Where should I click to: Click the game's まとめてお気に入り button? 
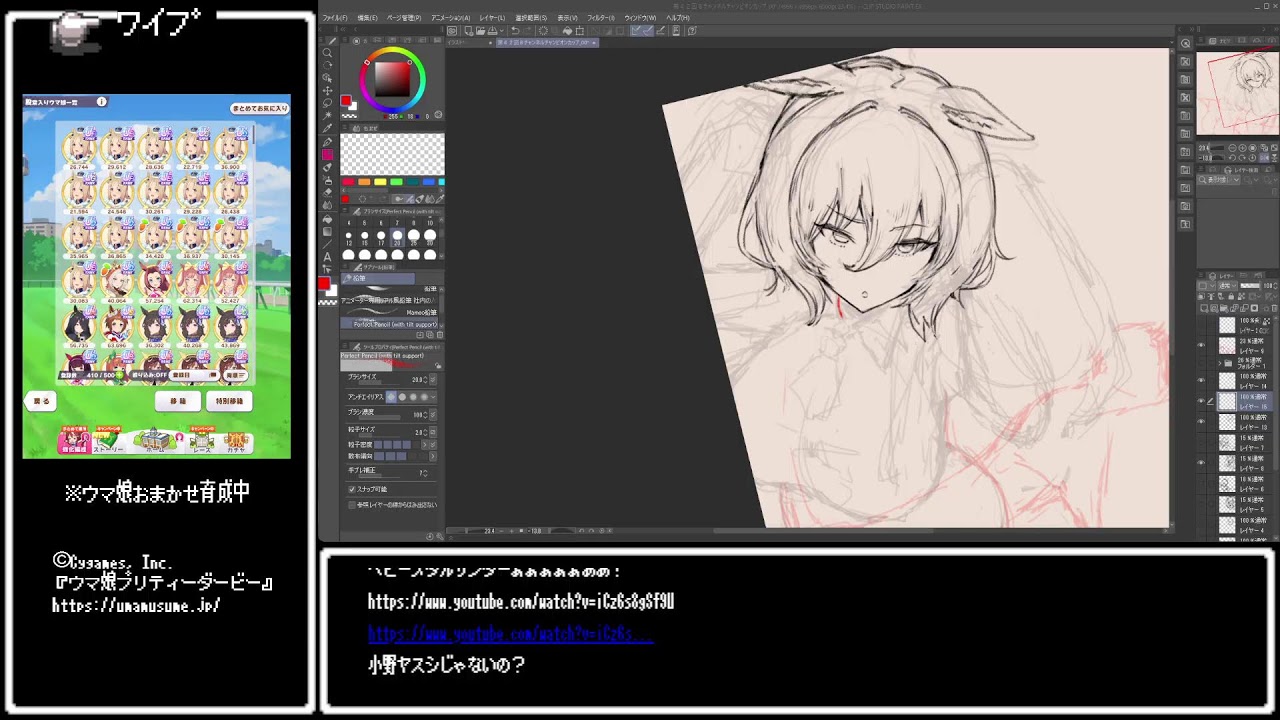click(259, 107)
